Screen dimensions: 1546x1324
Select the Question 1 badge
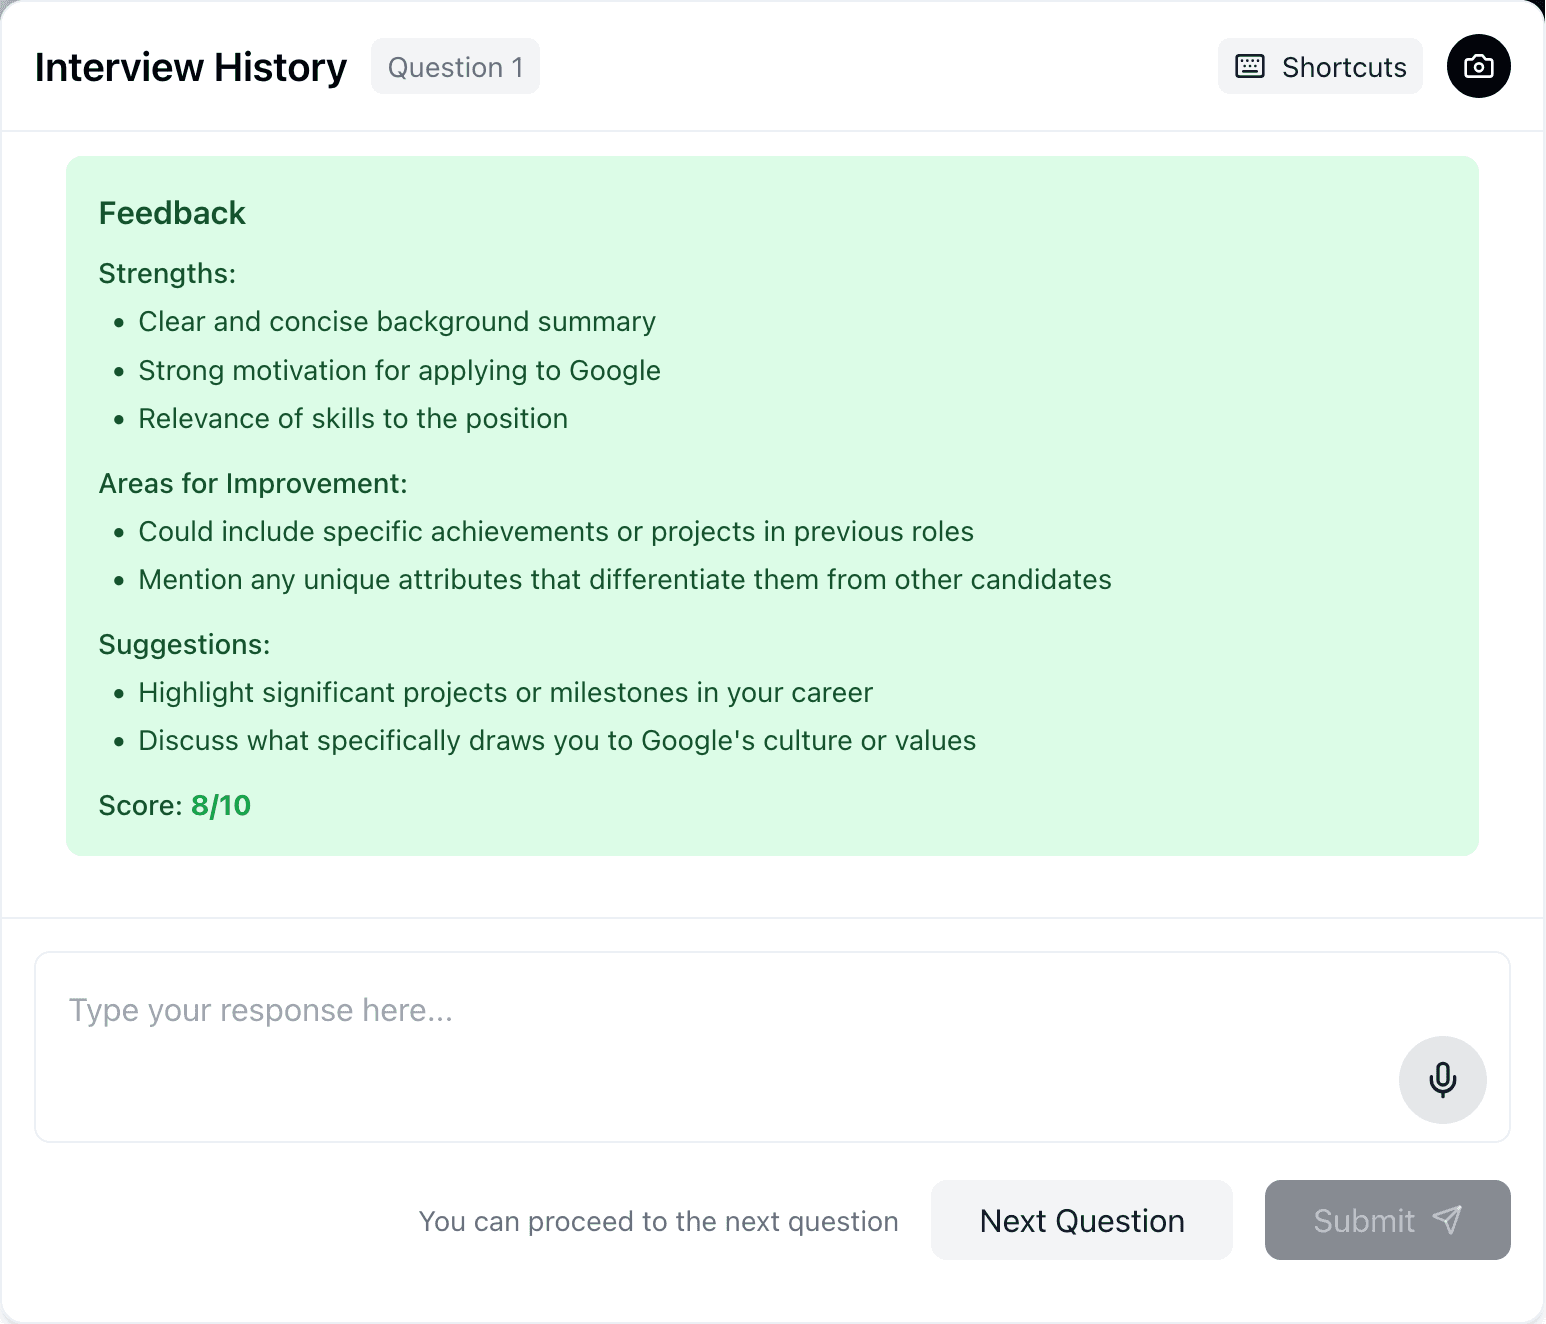coord(455,66)
